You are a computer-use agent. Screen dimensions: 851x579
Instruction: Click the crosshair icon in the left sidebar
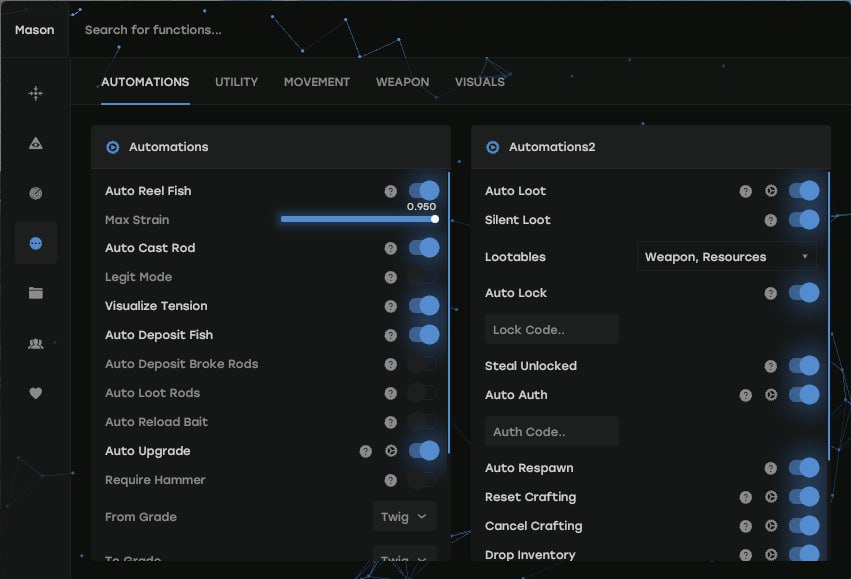(36, 93)
